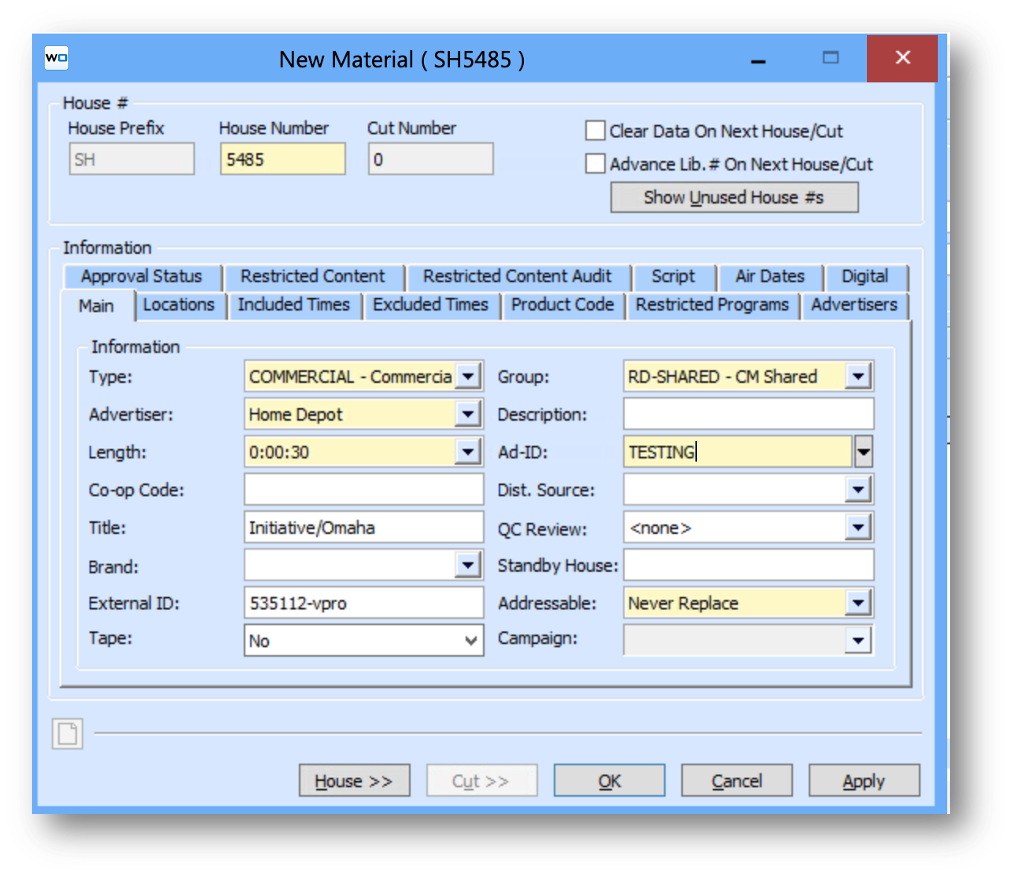Image resolution: width=1012 pixels, height=876 pixels.
Task: Open the QC Review dropdown
Action: click(858, 528)
